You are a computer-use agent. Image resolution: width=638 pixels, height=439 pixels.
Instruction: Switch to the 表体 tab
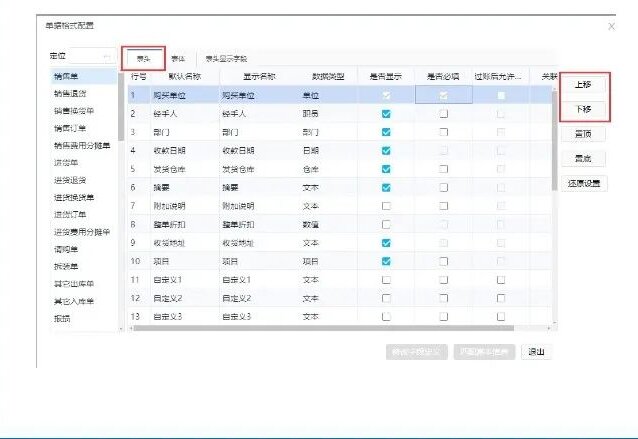178,59
